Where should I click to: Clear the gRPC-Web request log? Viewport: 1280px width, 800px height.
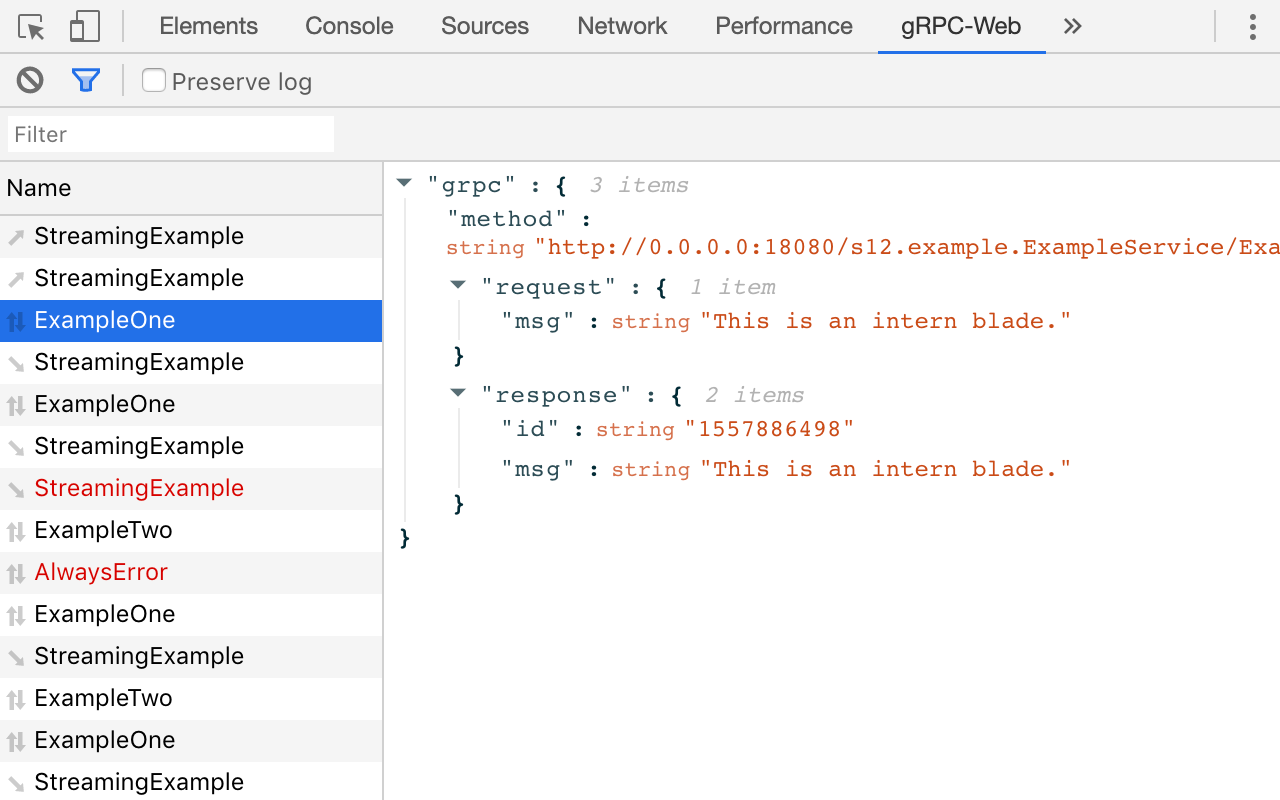click(x=29, y=80)
